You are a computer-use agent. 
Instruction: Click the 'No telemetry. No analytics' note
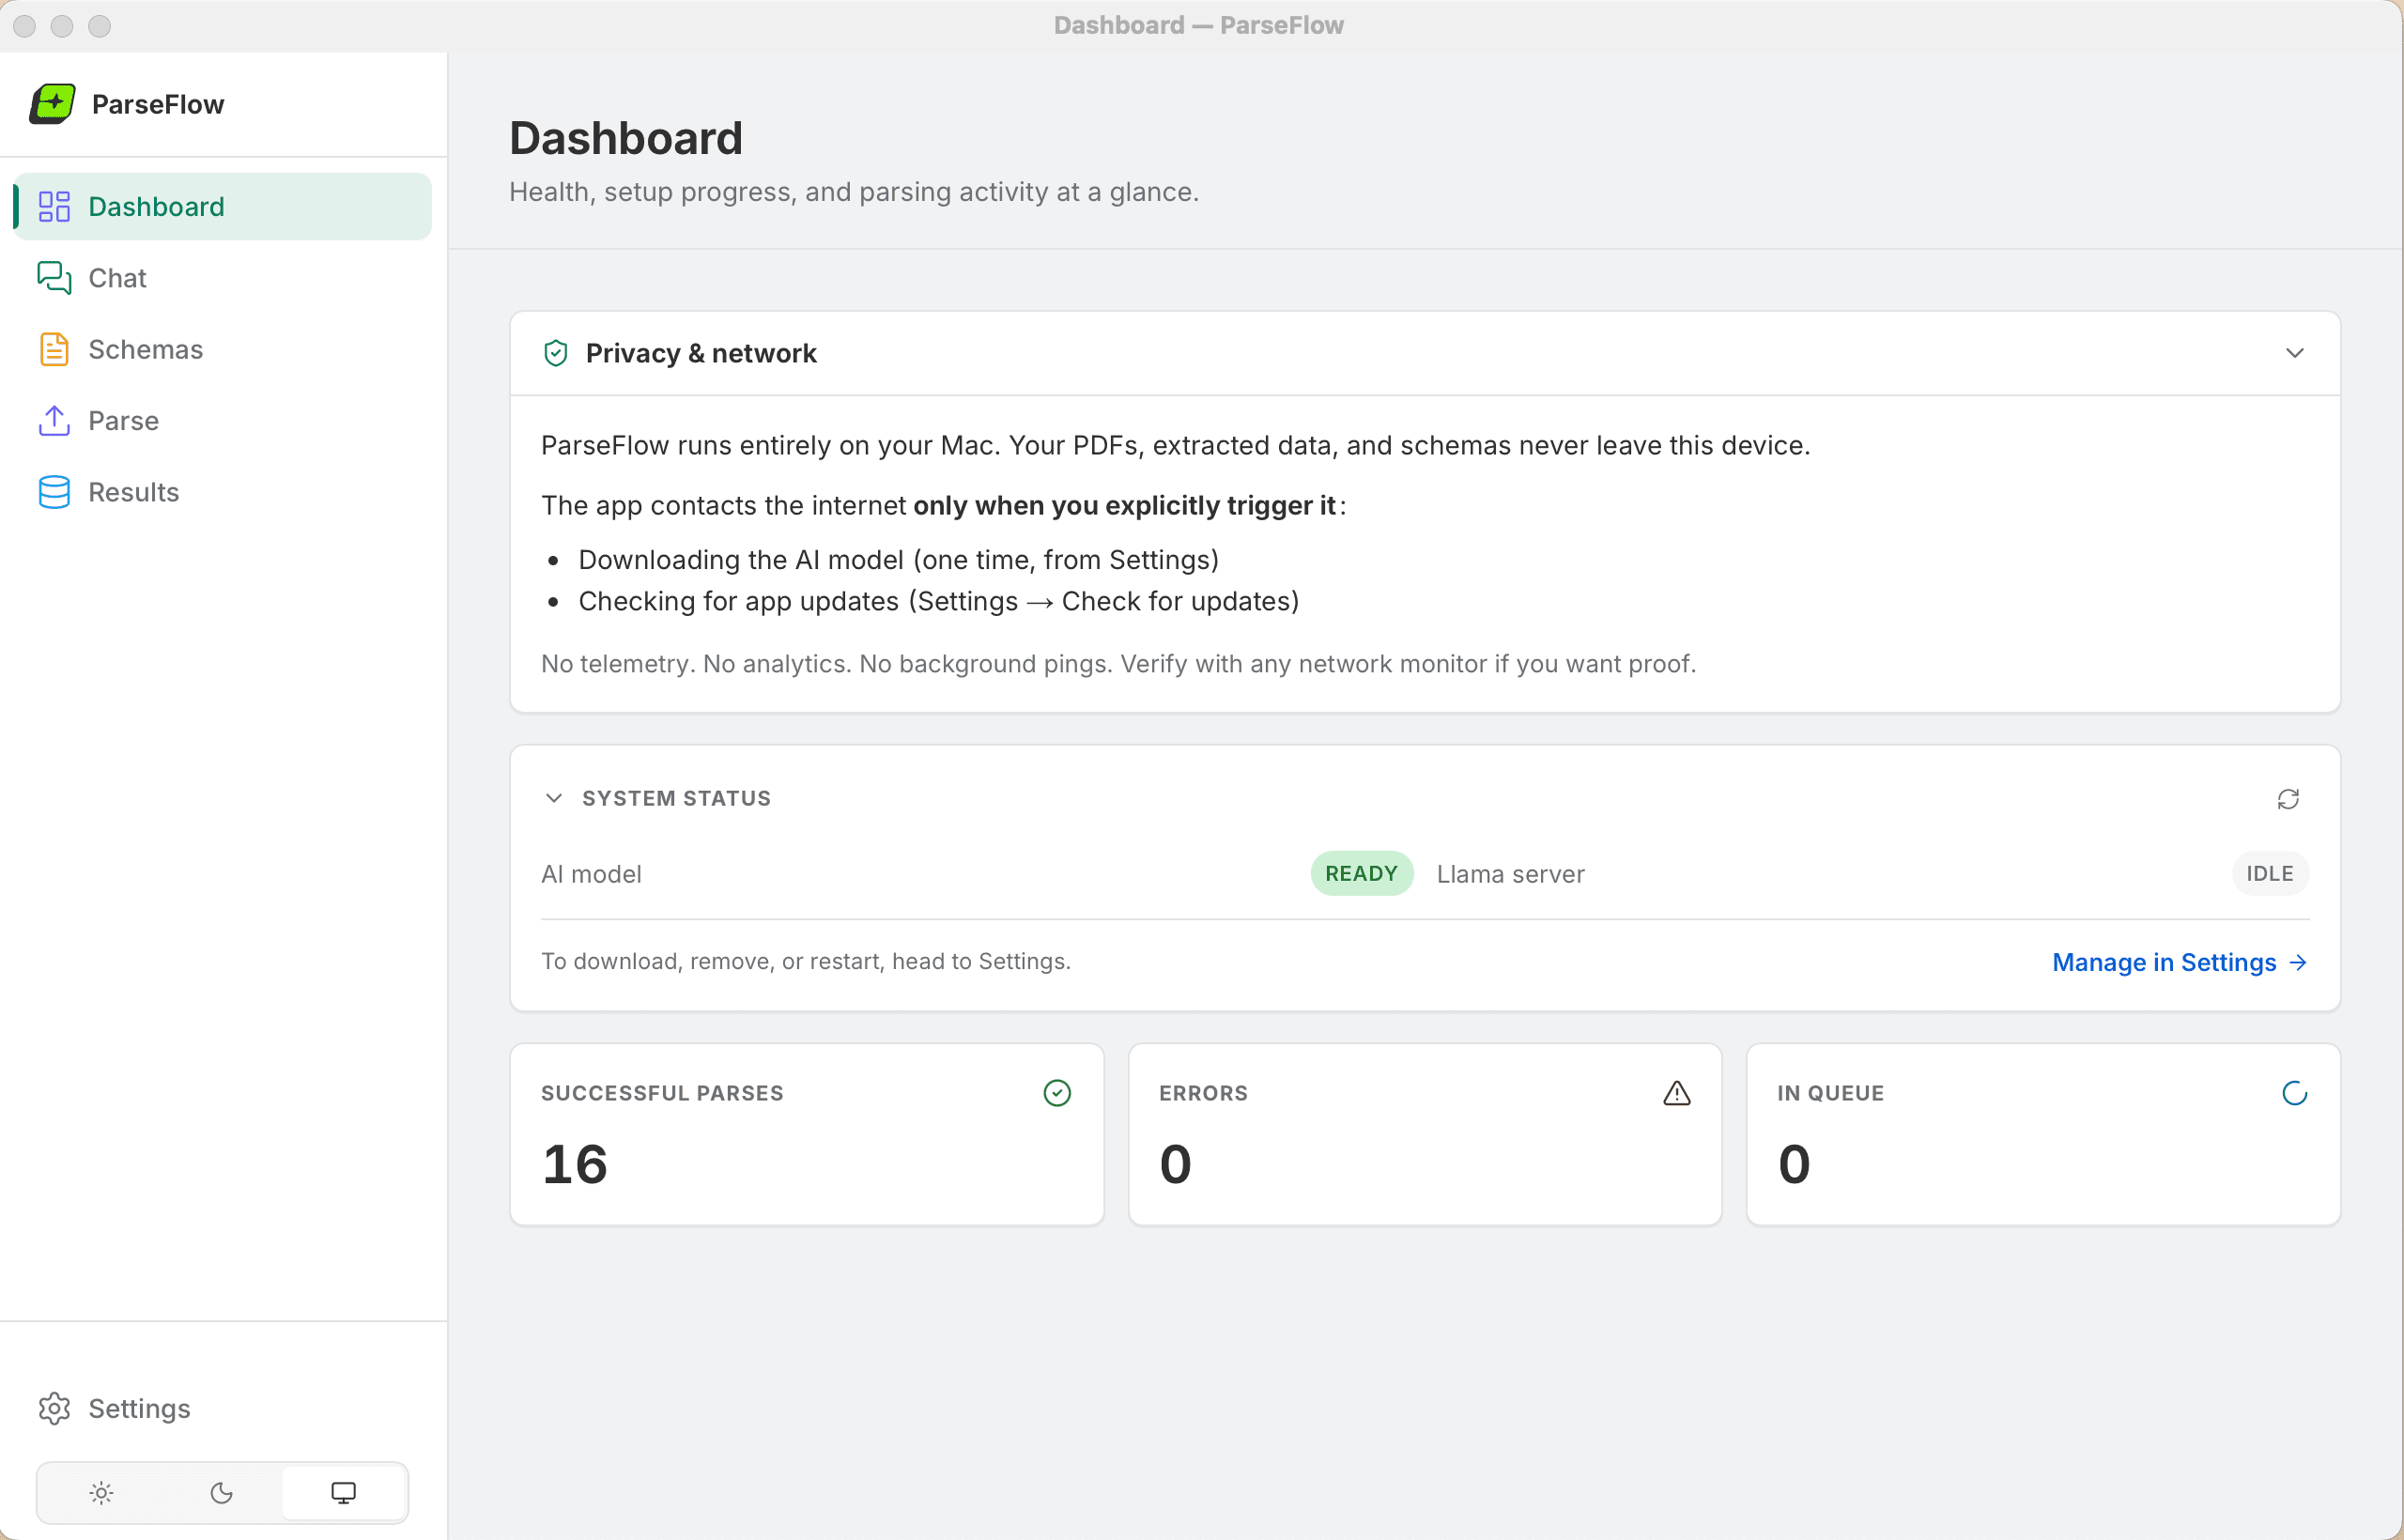coord(1118,664)
